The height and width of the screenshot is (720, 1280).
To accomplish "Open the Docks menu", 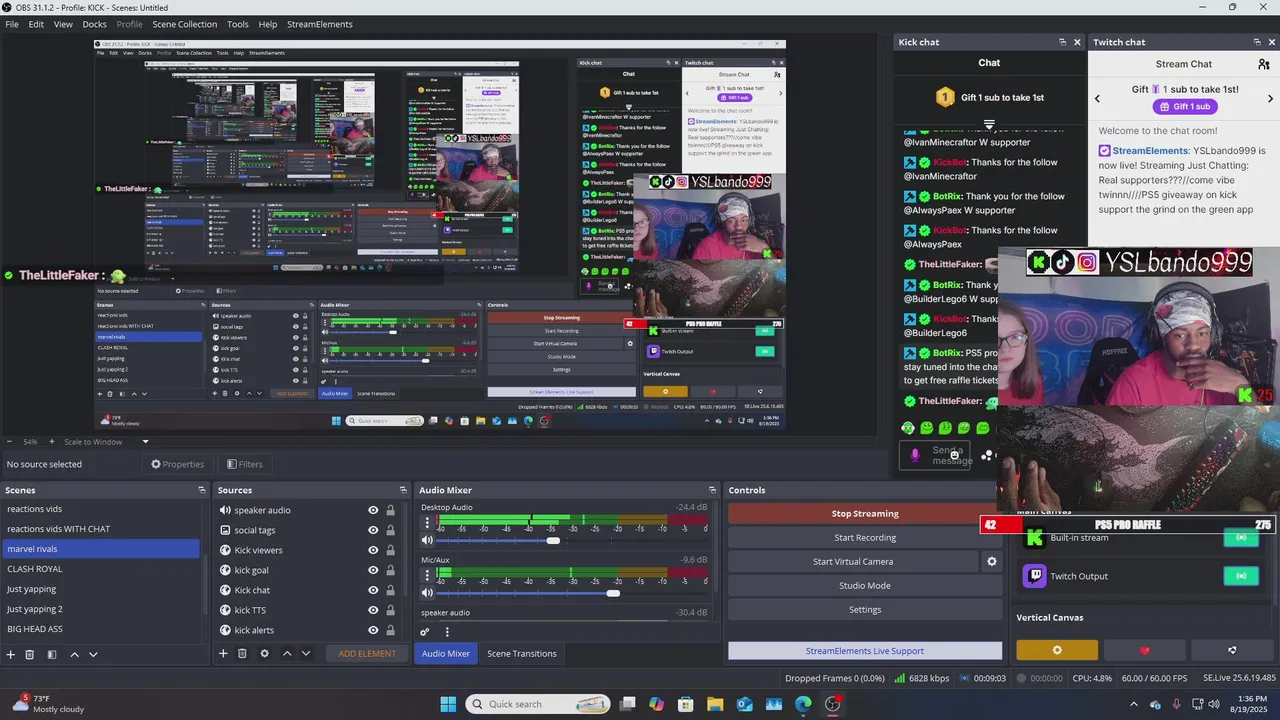I will pos(94,24).
